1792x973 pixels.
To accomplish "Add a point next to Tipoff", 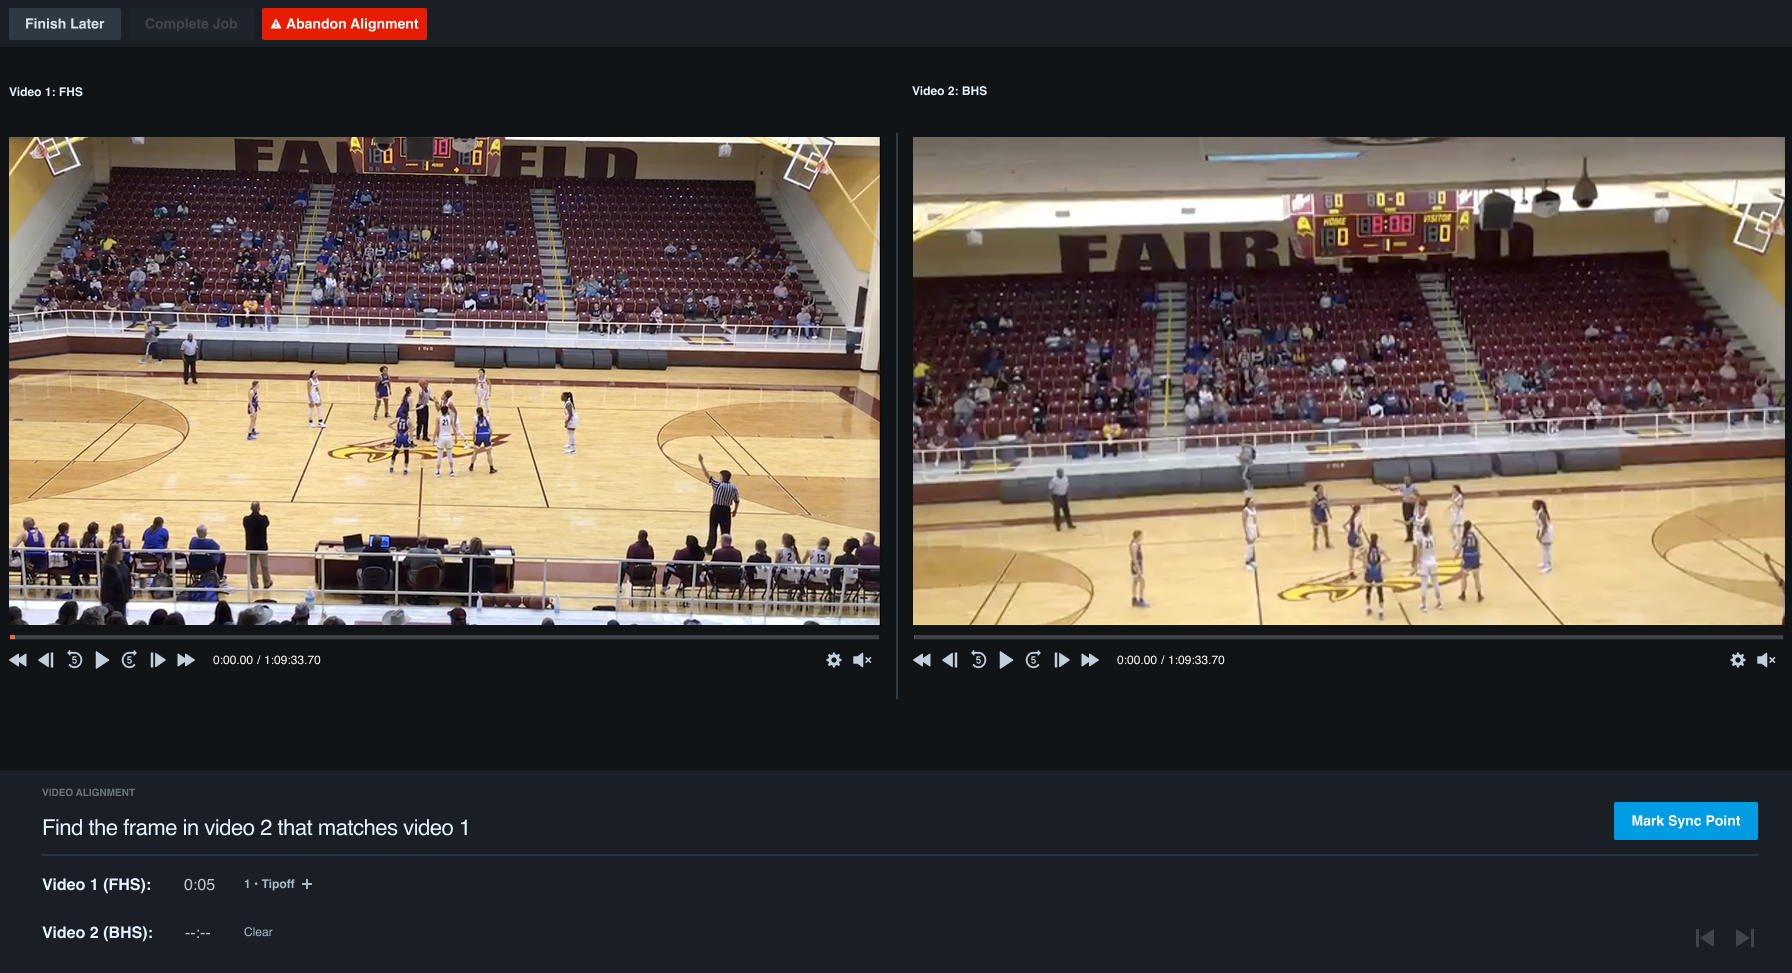I will click(307, 884).
